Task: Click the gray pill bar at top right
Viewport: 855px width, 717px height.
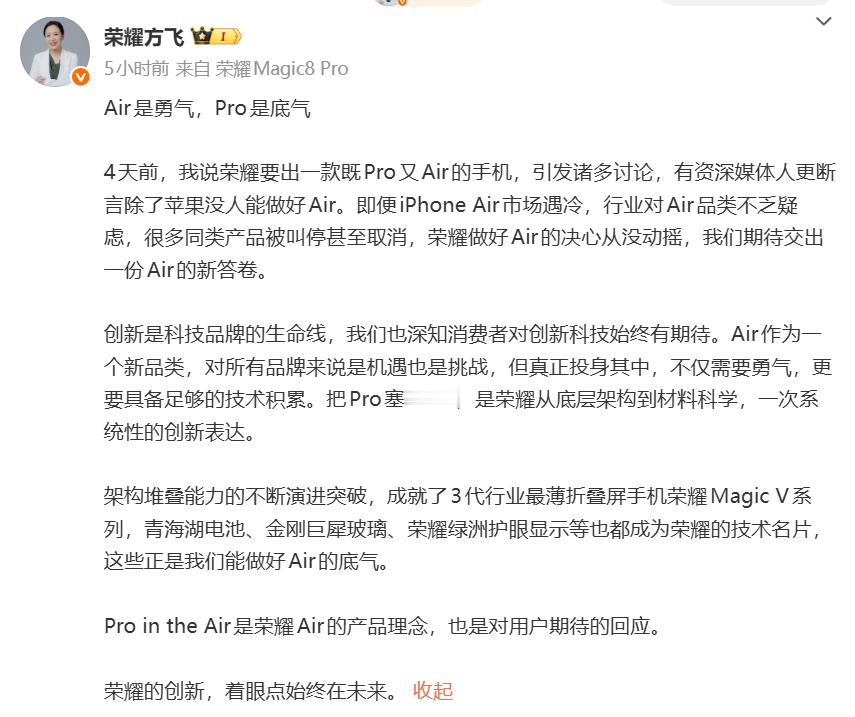Action: (745, 2)
